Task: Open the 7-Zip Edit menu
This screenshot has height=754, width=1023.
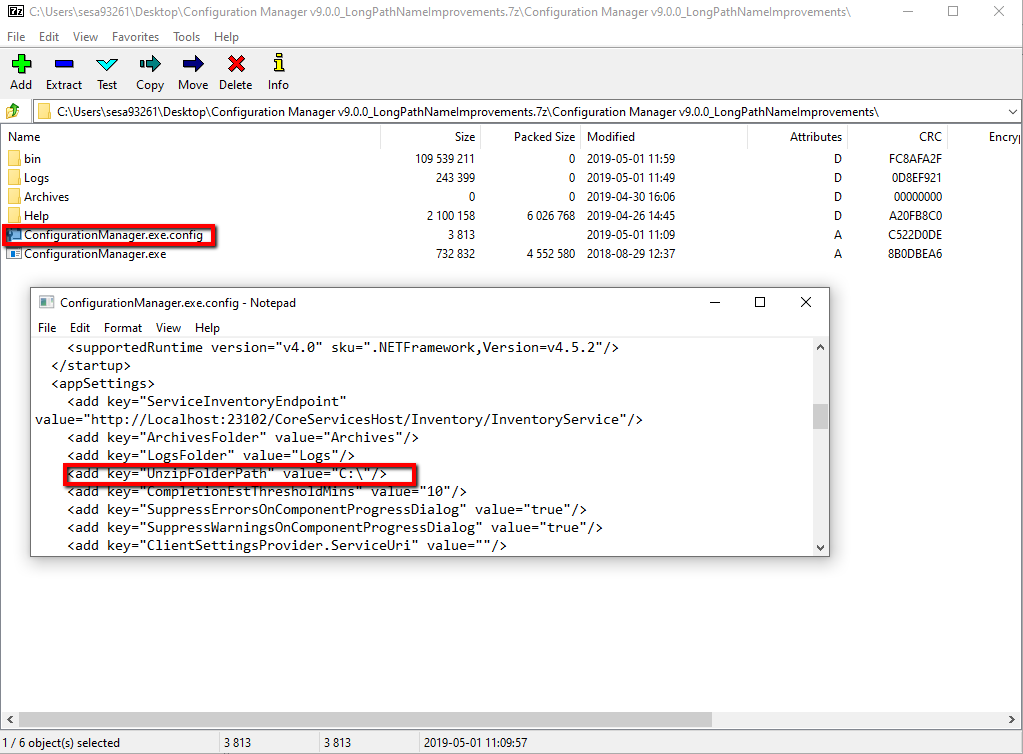Action: (49, 37)
